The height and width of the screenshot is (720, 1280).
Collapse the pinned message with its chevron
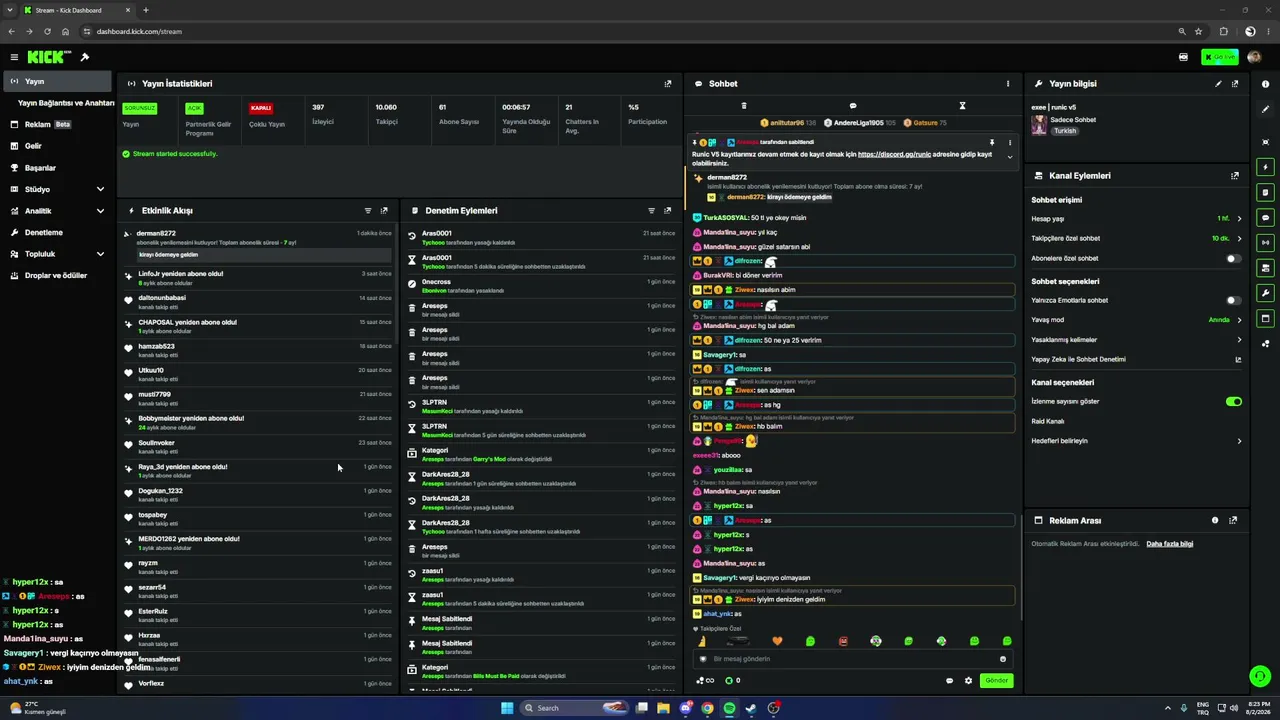(x=1010, y=157)
